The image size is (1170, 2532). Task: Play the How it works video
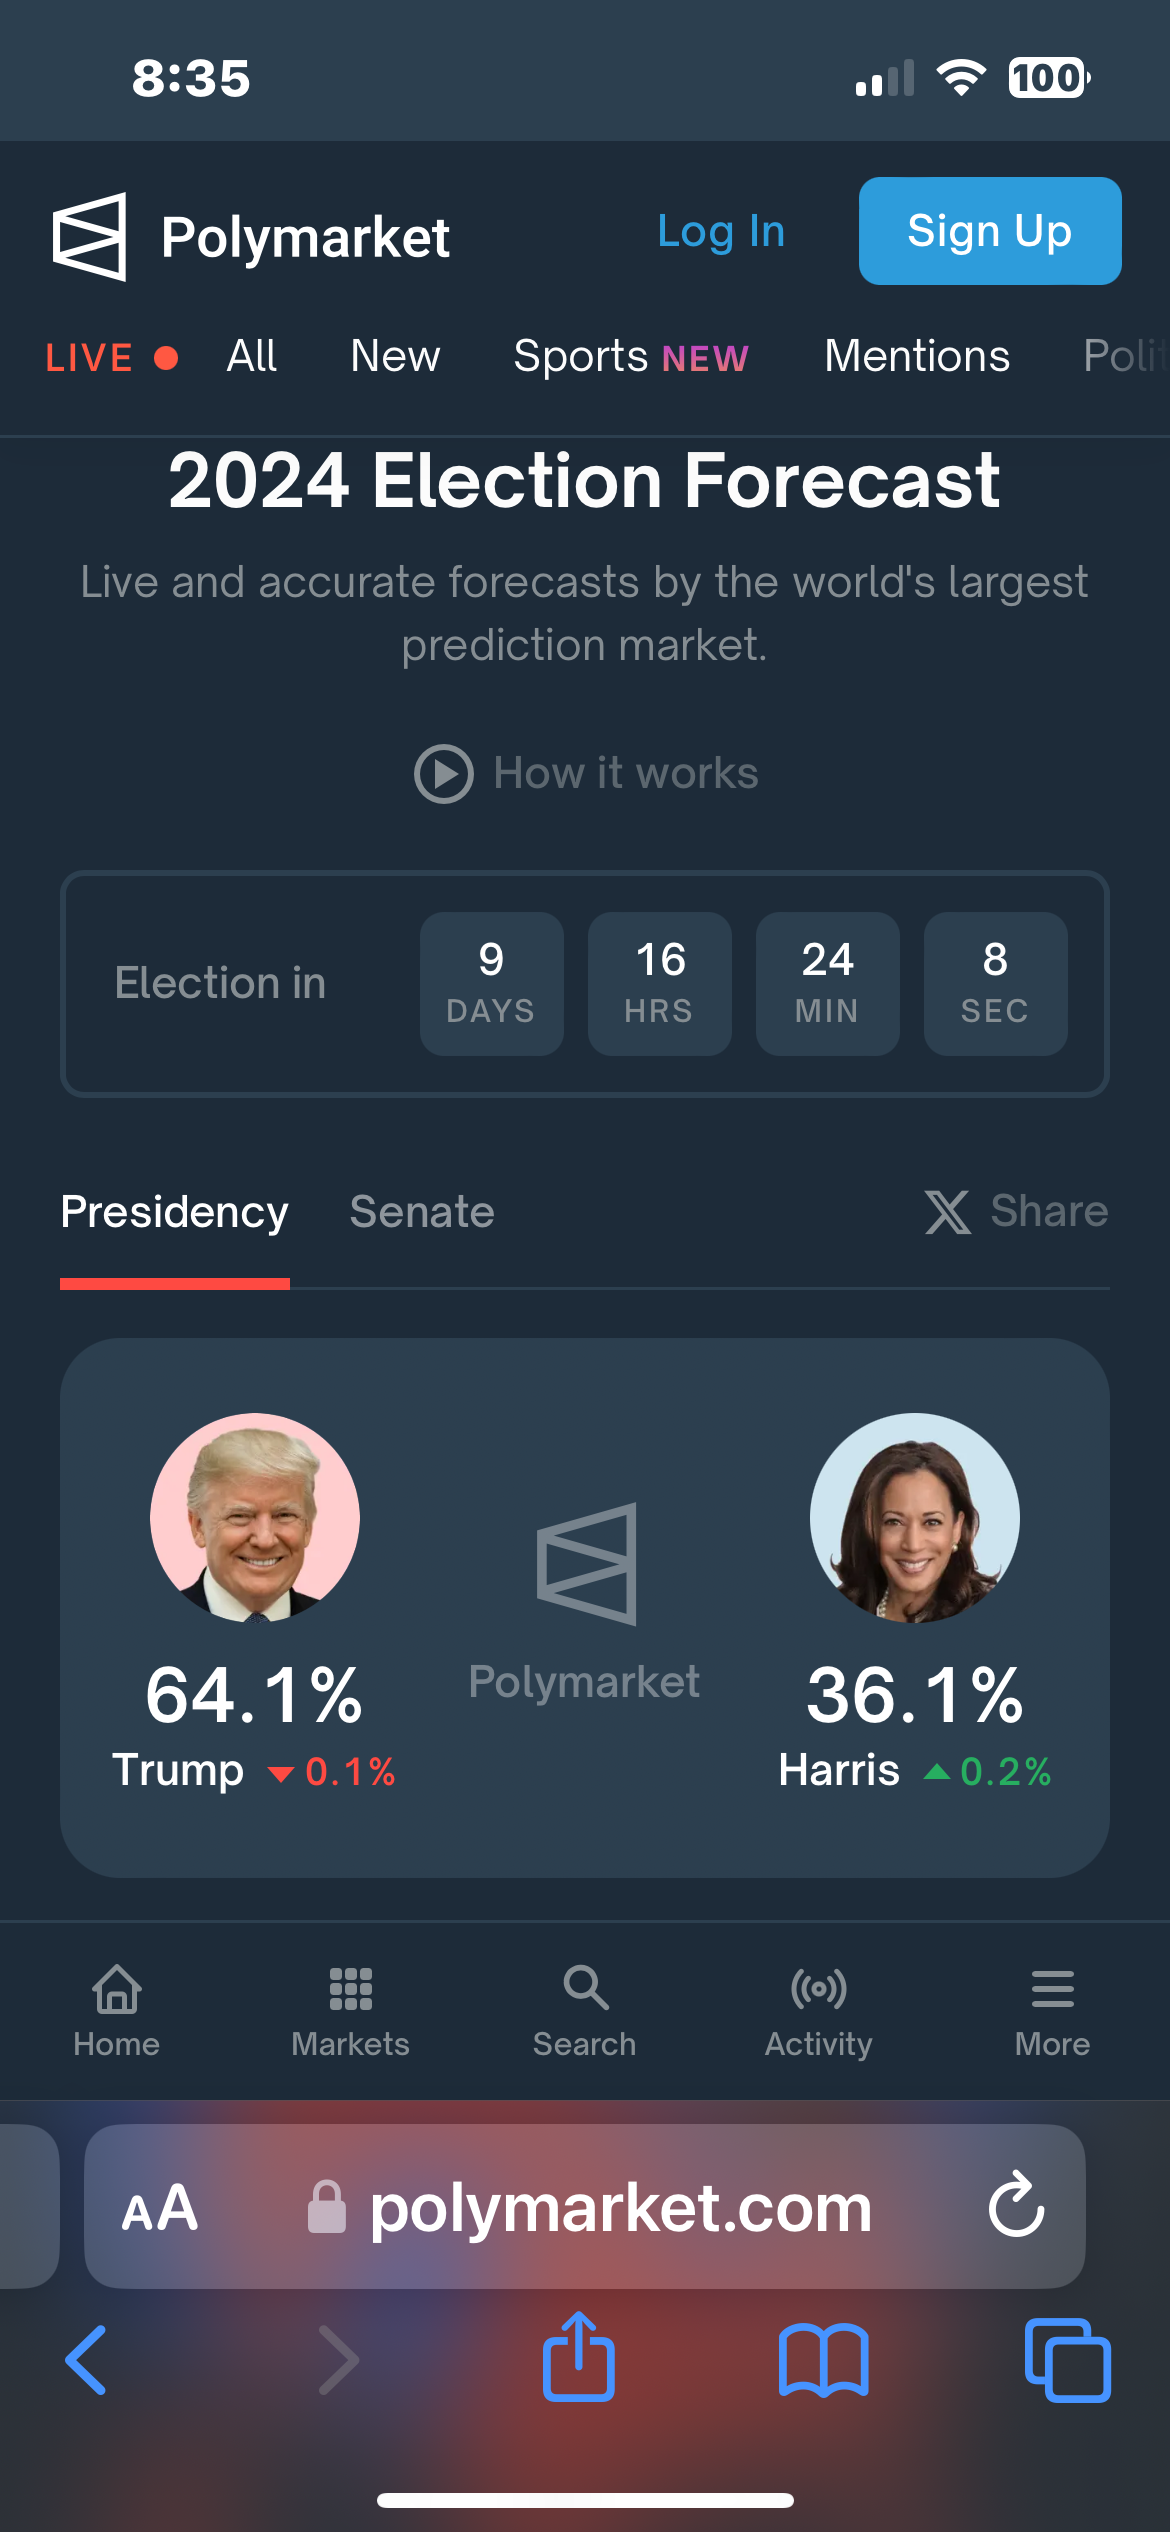tap(444, 774)
